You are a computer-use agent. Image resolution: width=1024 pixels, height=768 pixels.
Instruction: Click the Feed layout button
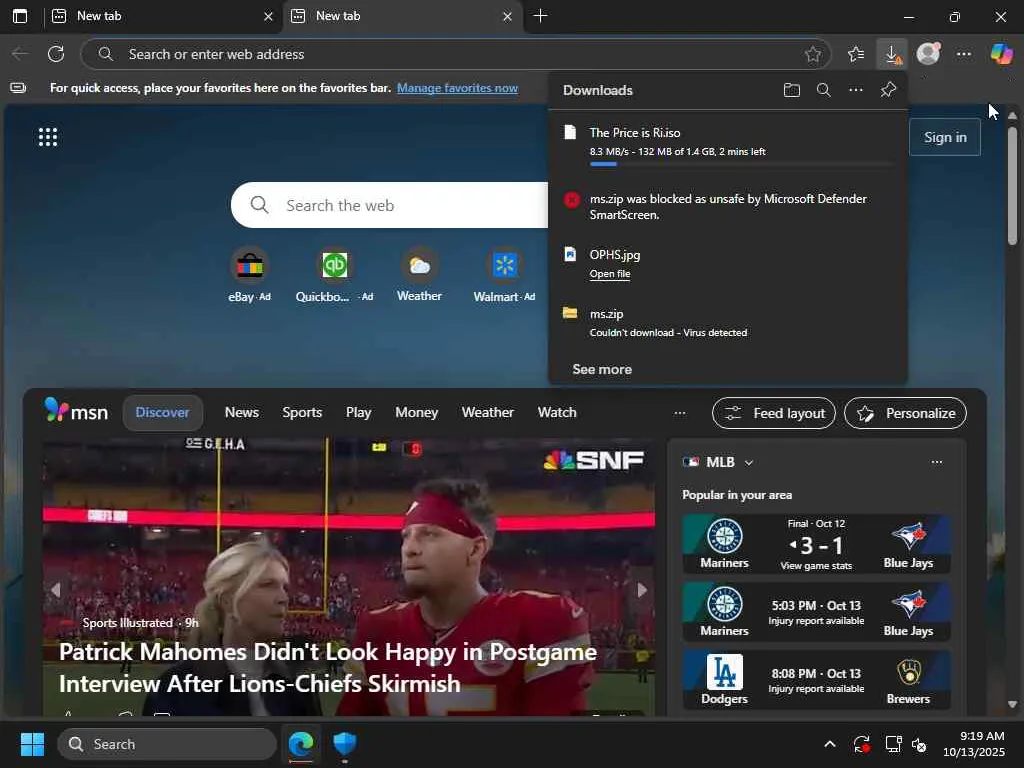(774, 413)
